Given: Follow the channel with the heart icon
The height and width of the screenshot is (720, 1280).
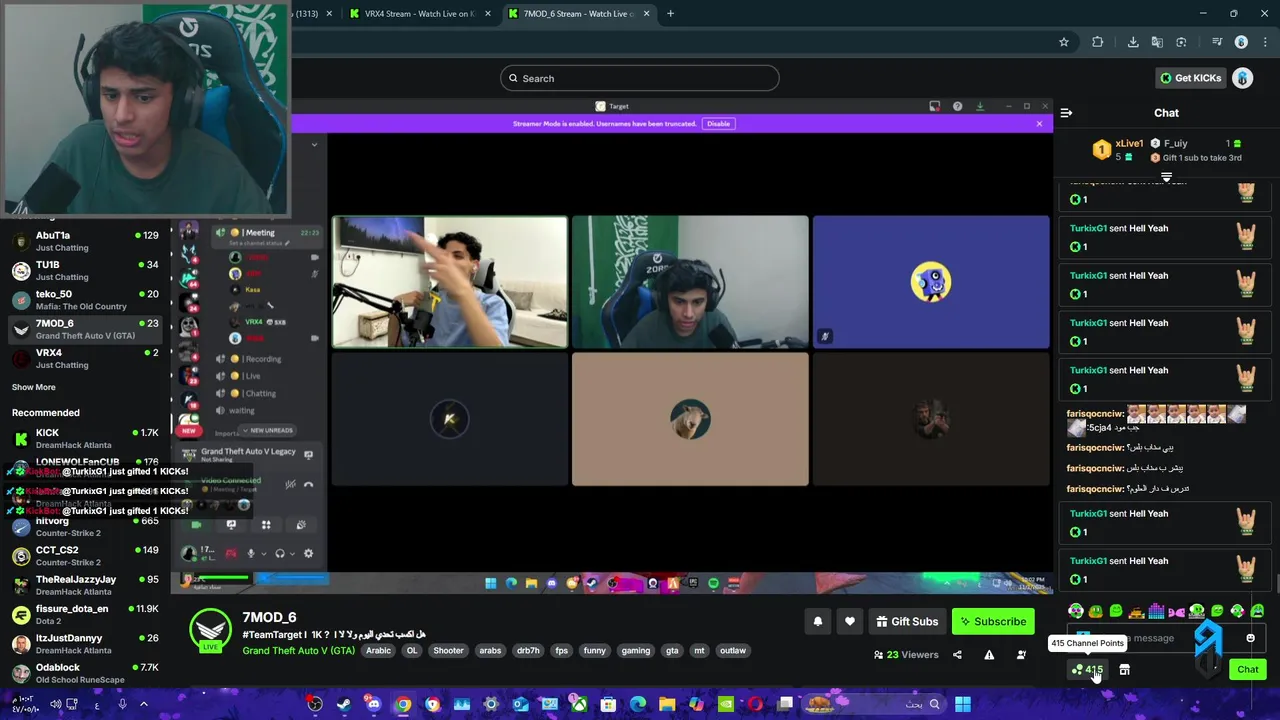Looking at the screenshot, I should pyautogui.click(x=849, y=621).
